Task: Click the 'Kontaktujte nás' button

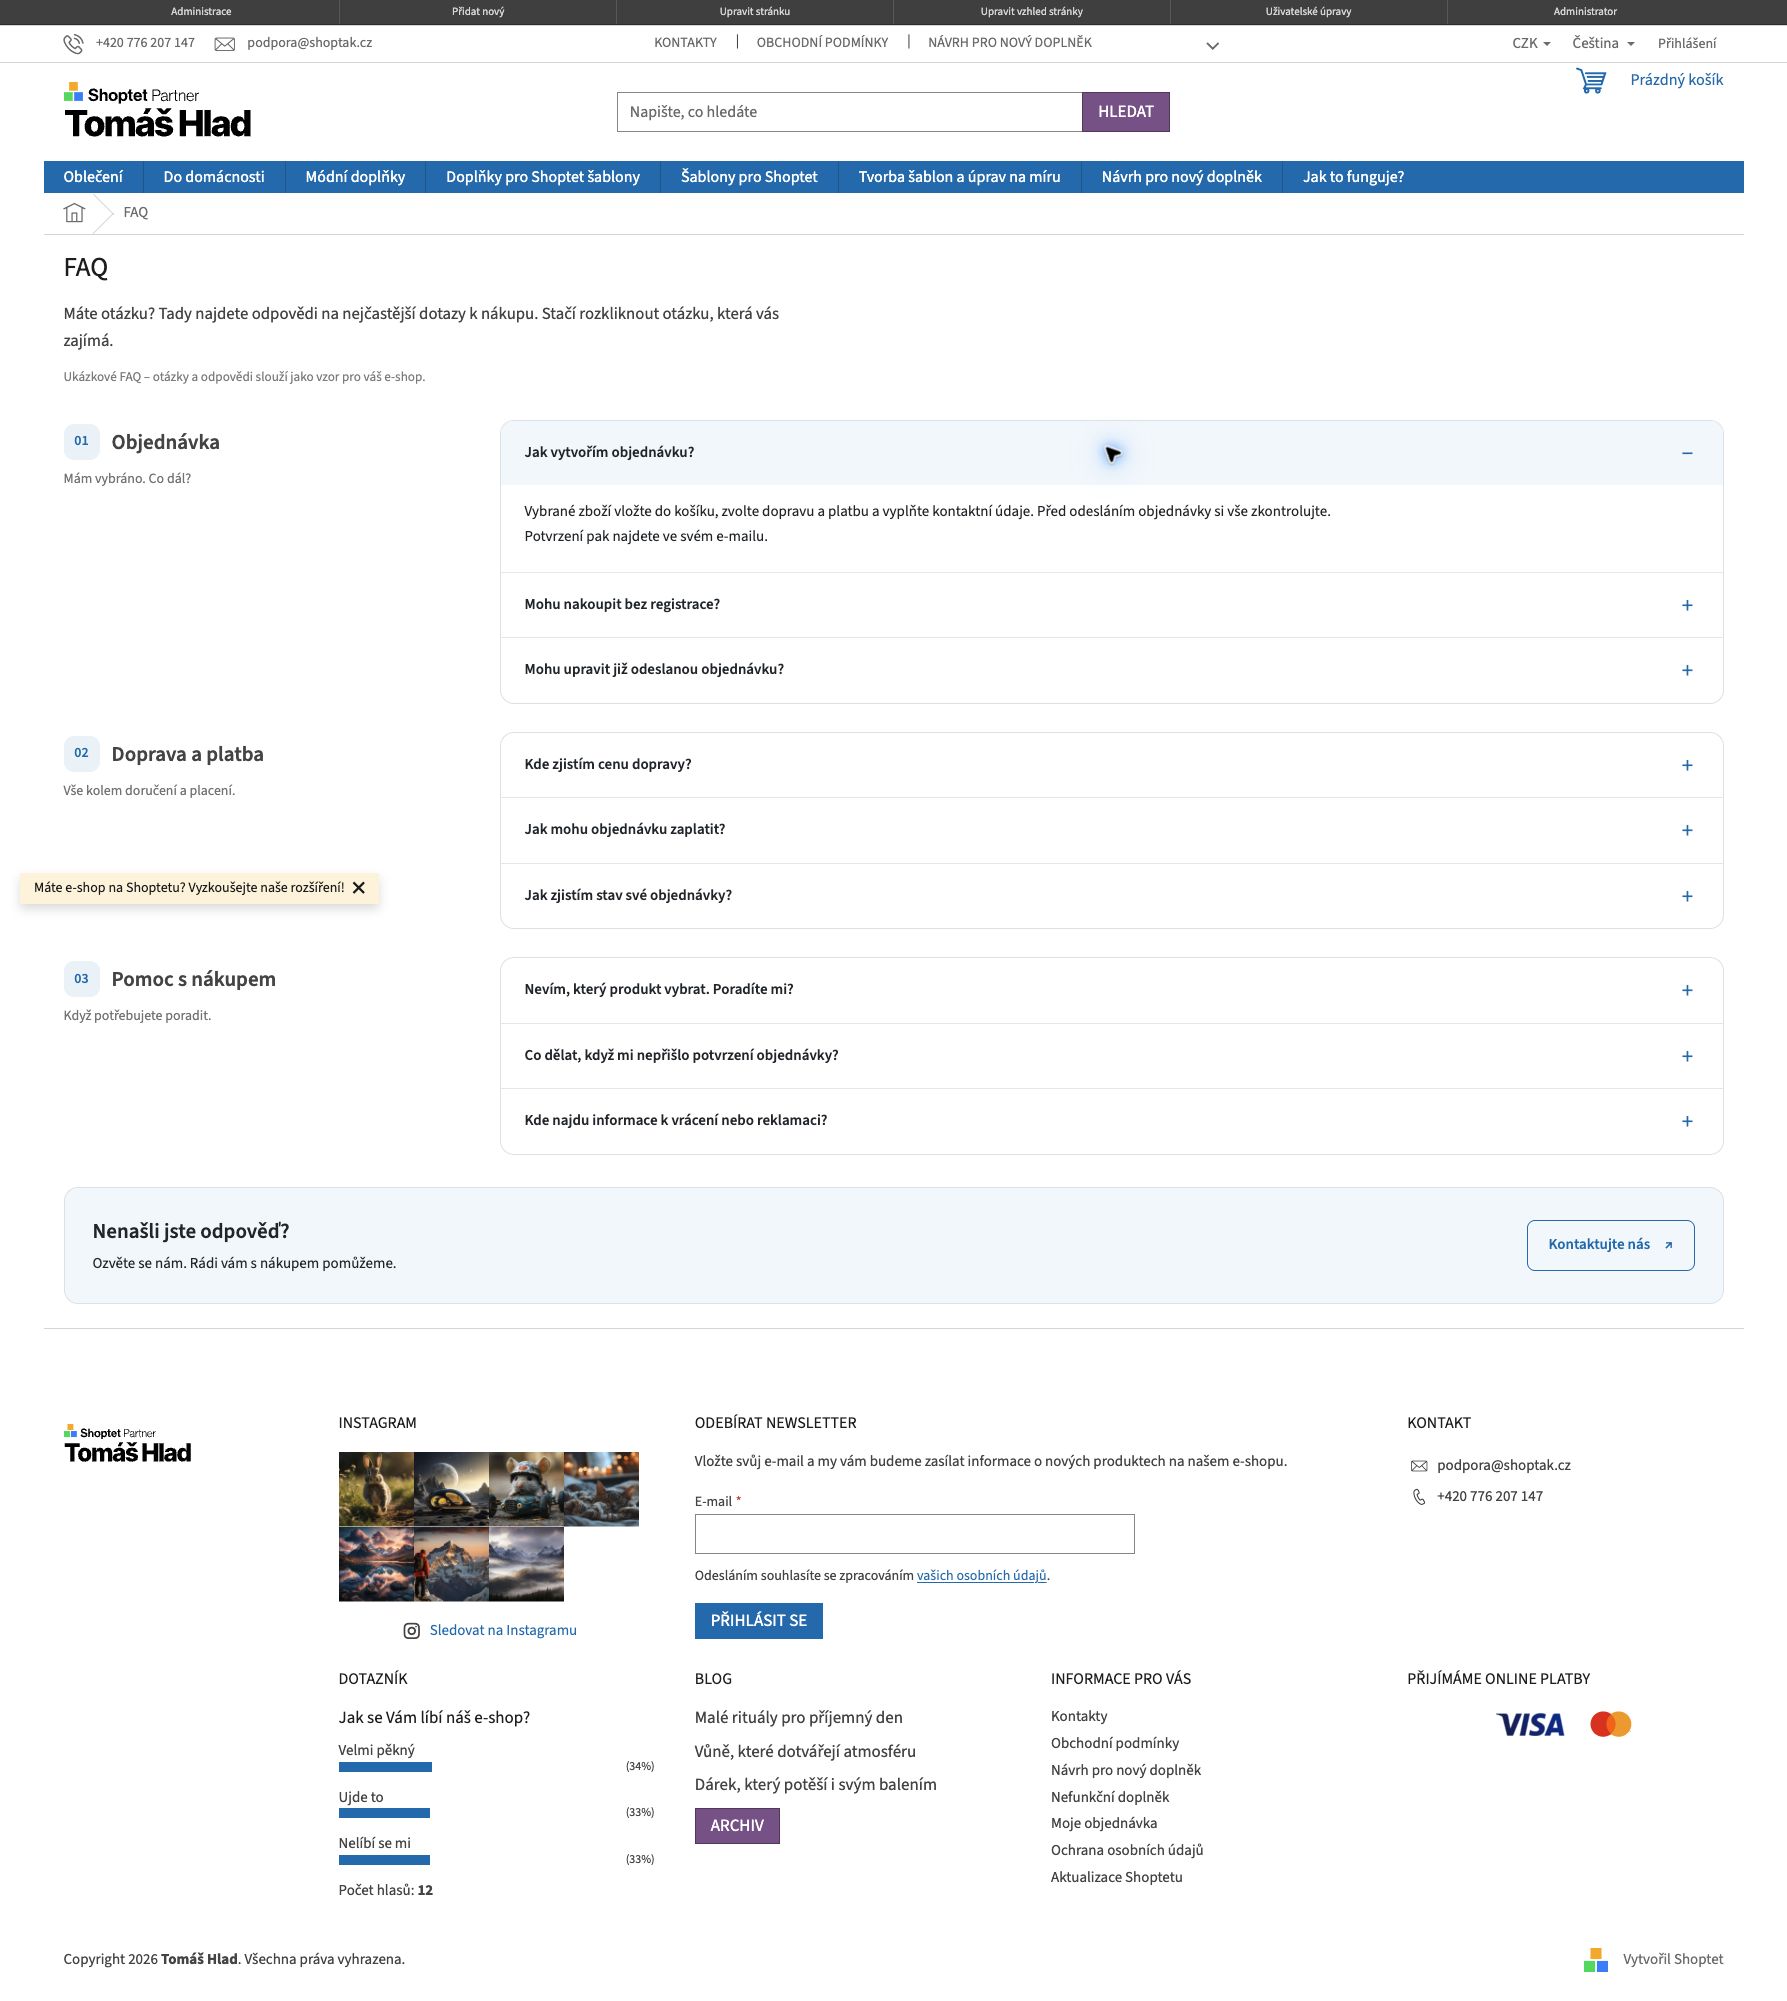Action: 1610,1246
